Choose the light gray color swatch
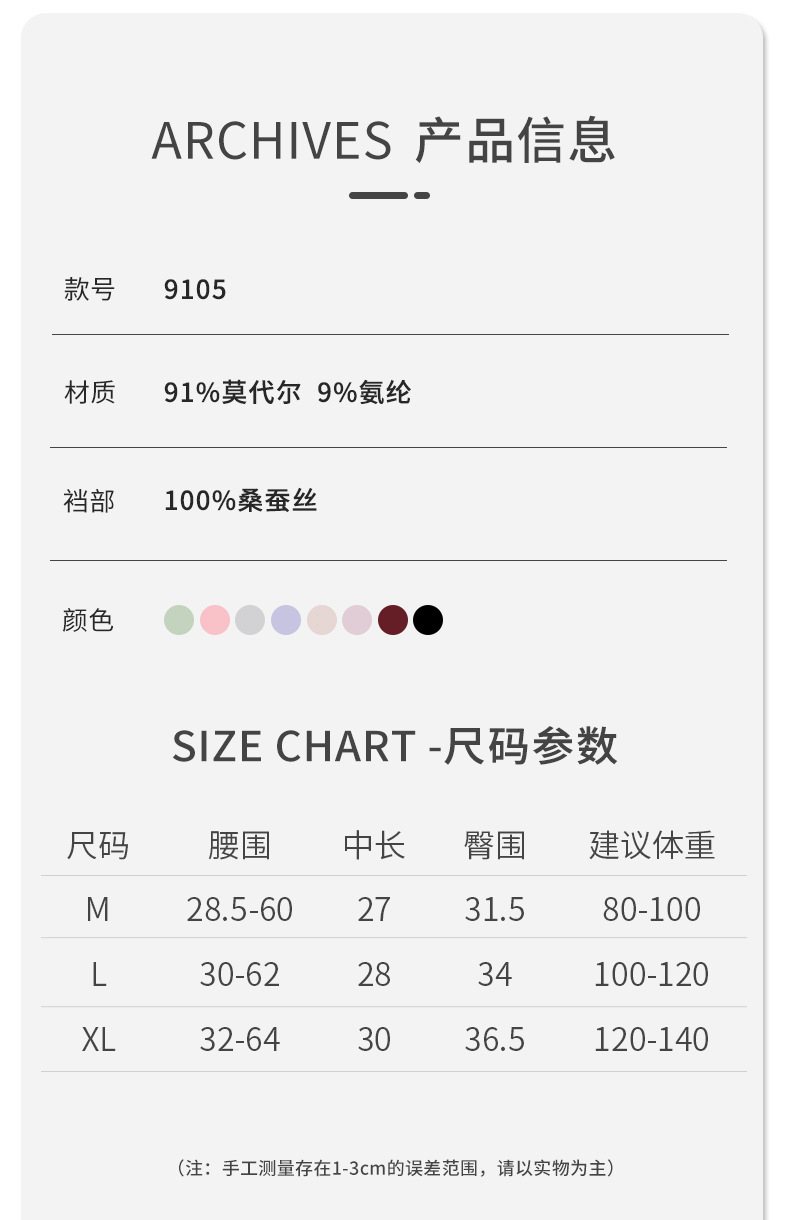790x1220 pixels. 250,620
